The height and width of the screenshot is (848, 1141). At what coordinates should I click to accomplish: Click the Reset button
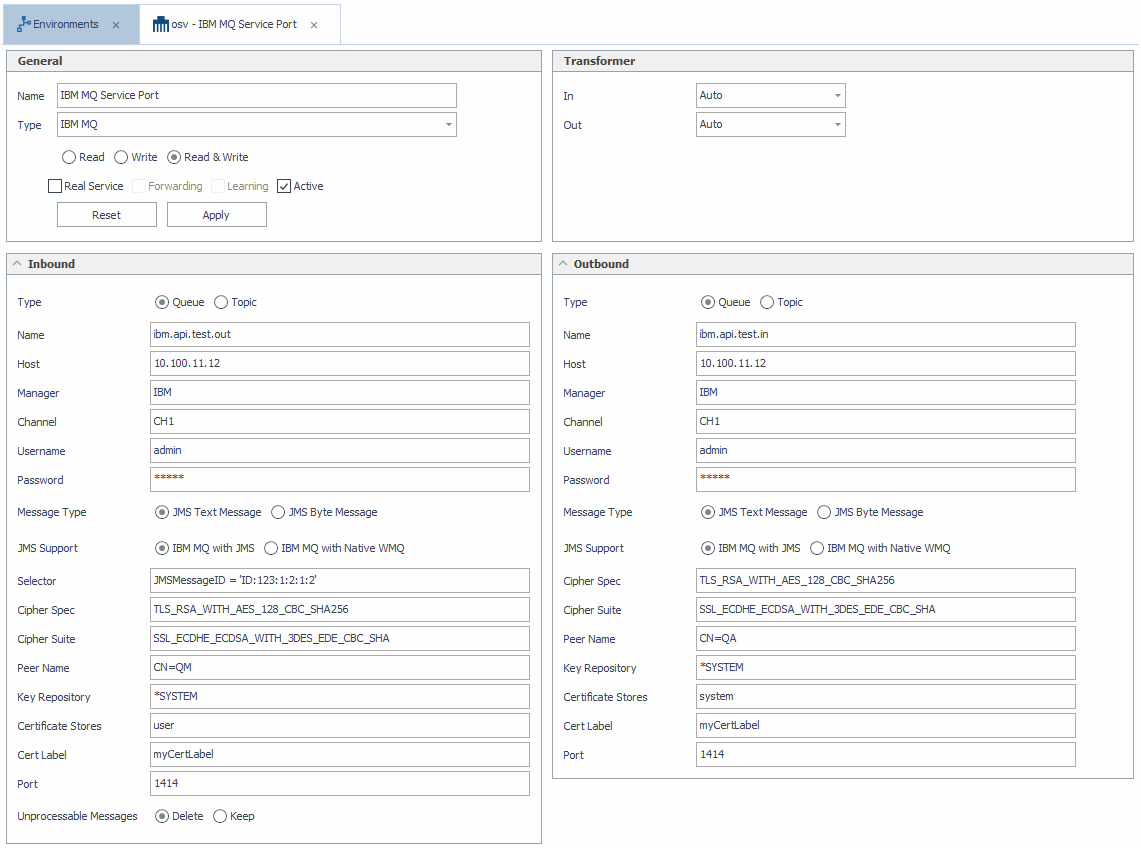click(x=107, y=215)
